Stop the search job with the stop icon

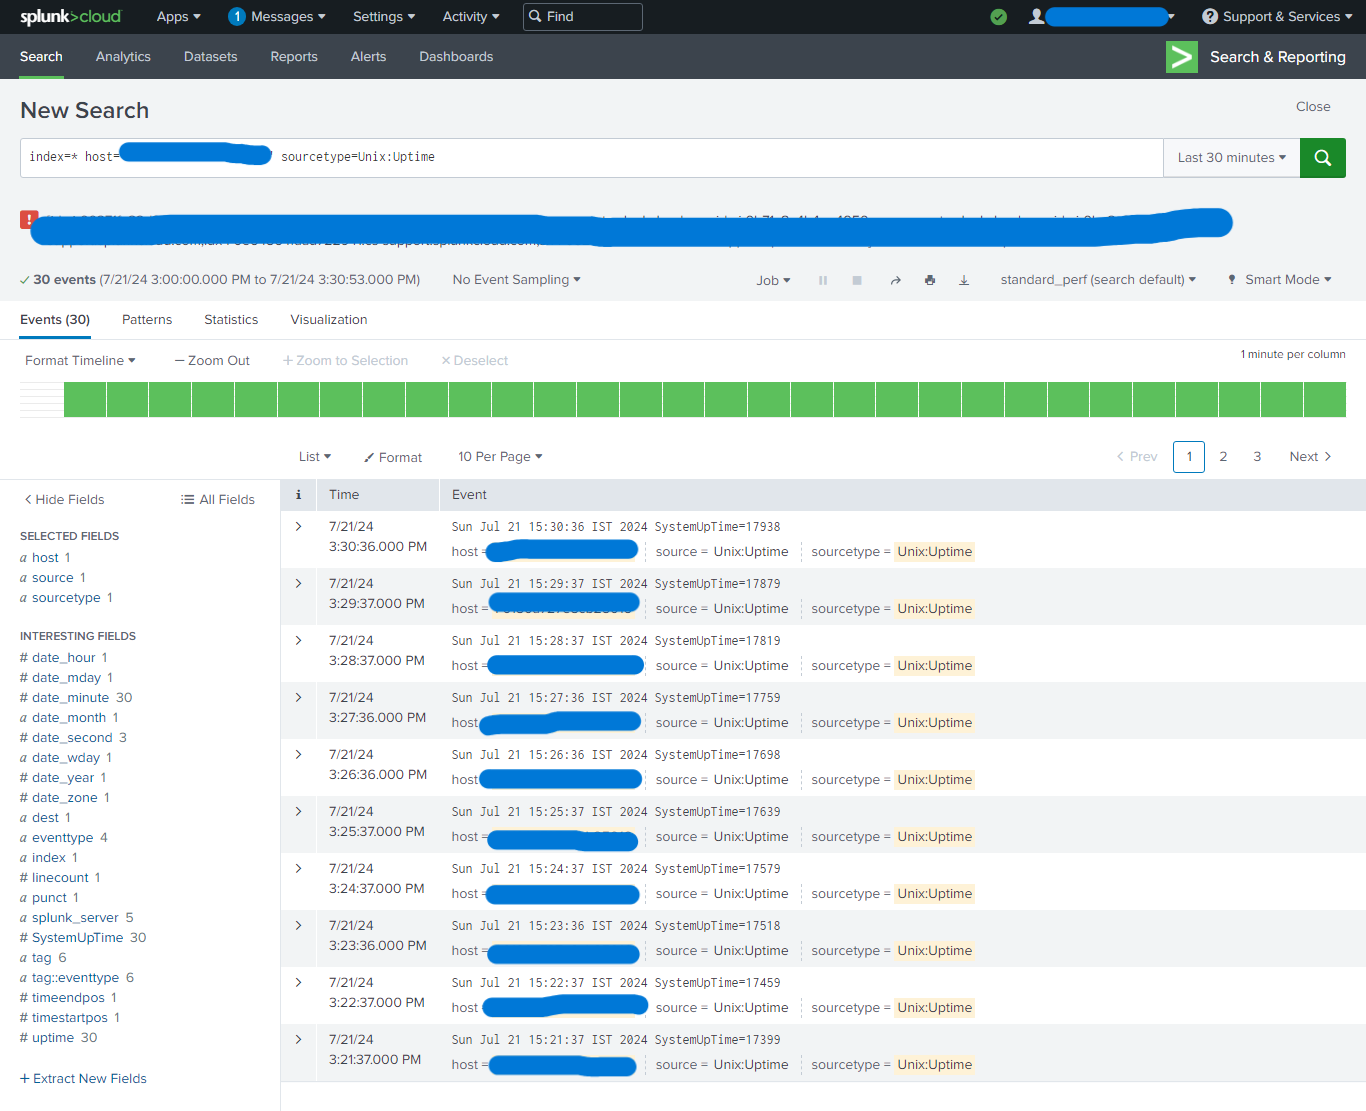tap(857, 280)
